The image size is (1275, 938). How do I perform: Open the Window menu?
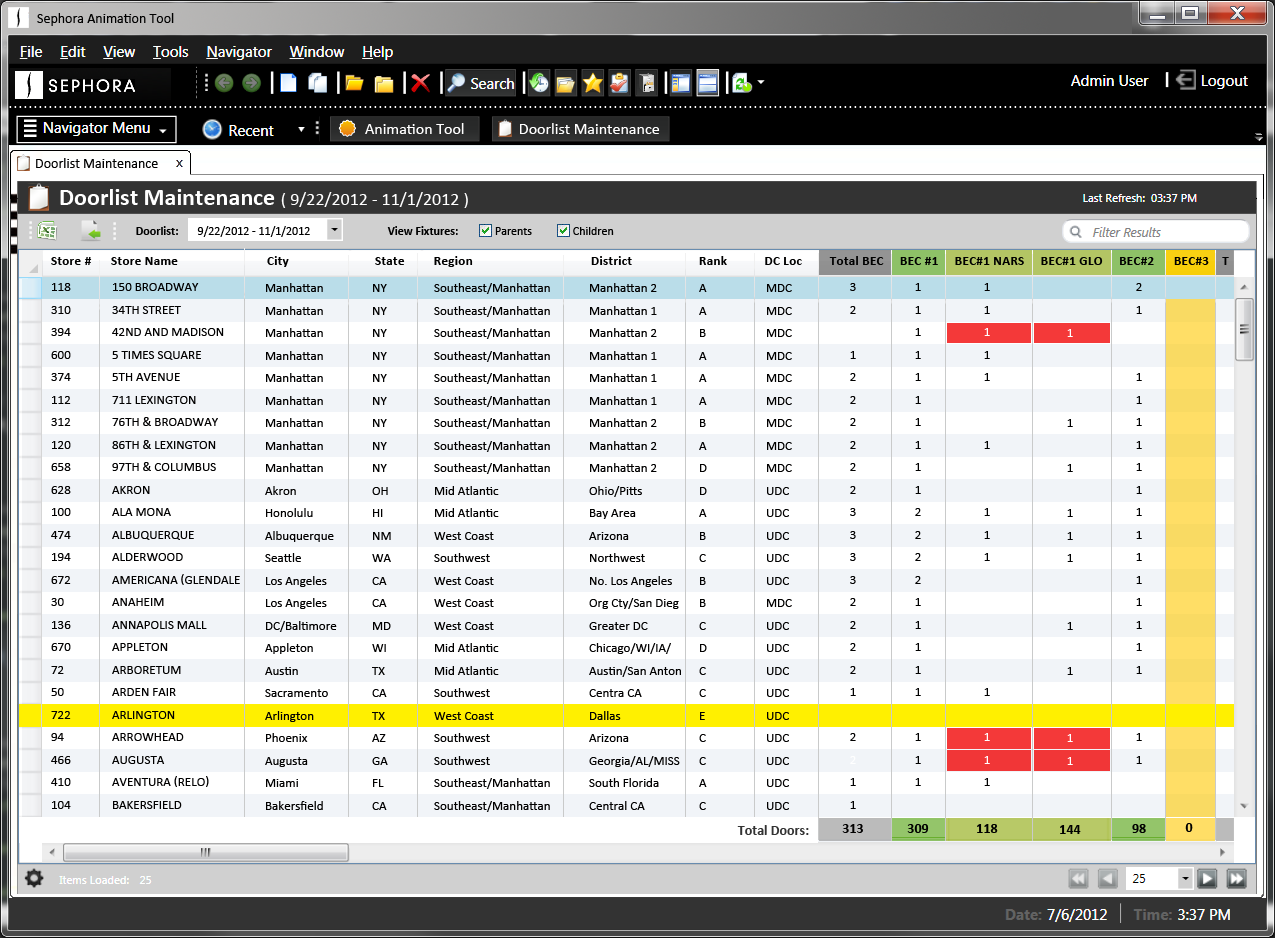coord(317,52)
